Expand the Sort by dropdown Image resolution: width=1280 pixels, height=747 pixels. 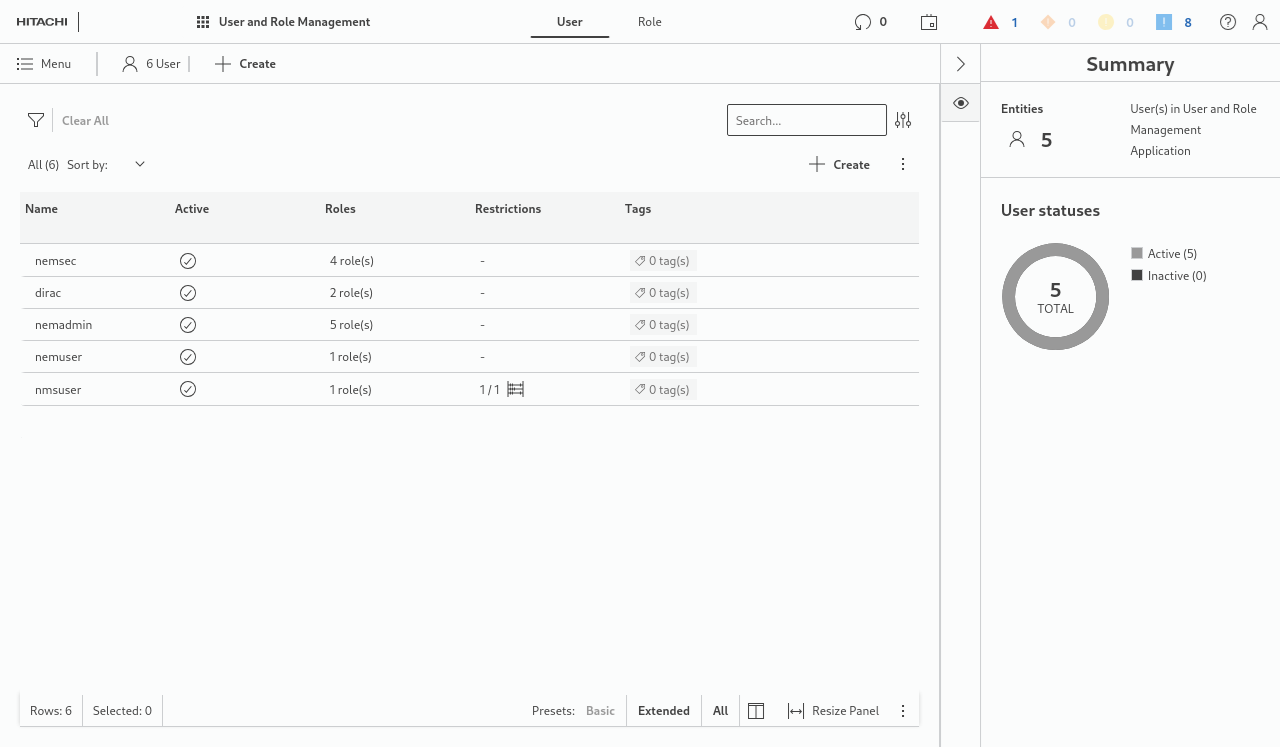[x=140, y=164]
